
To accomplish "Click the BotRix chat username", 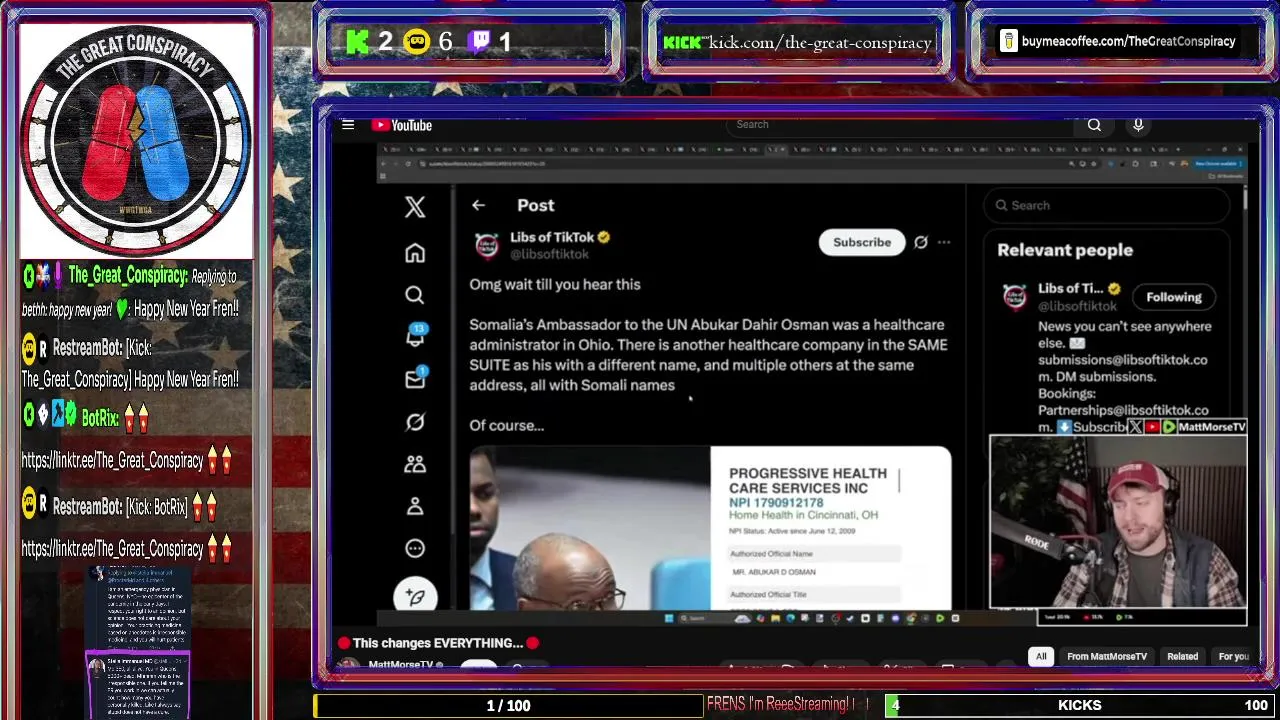I will pos(100,419).
